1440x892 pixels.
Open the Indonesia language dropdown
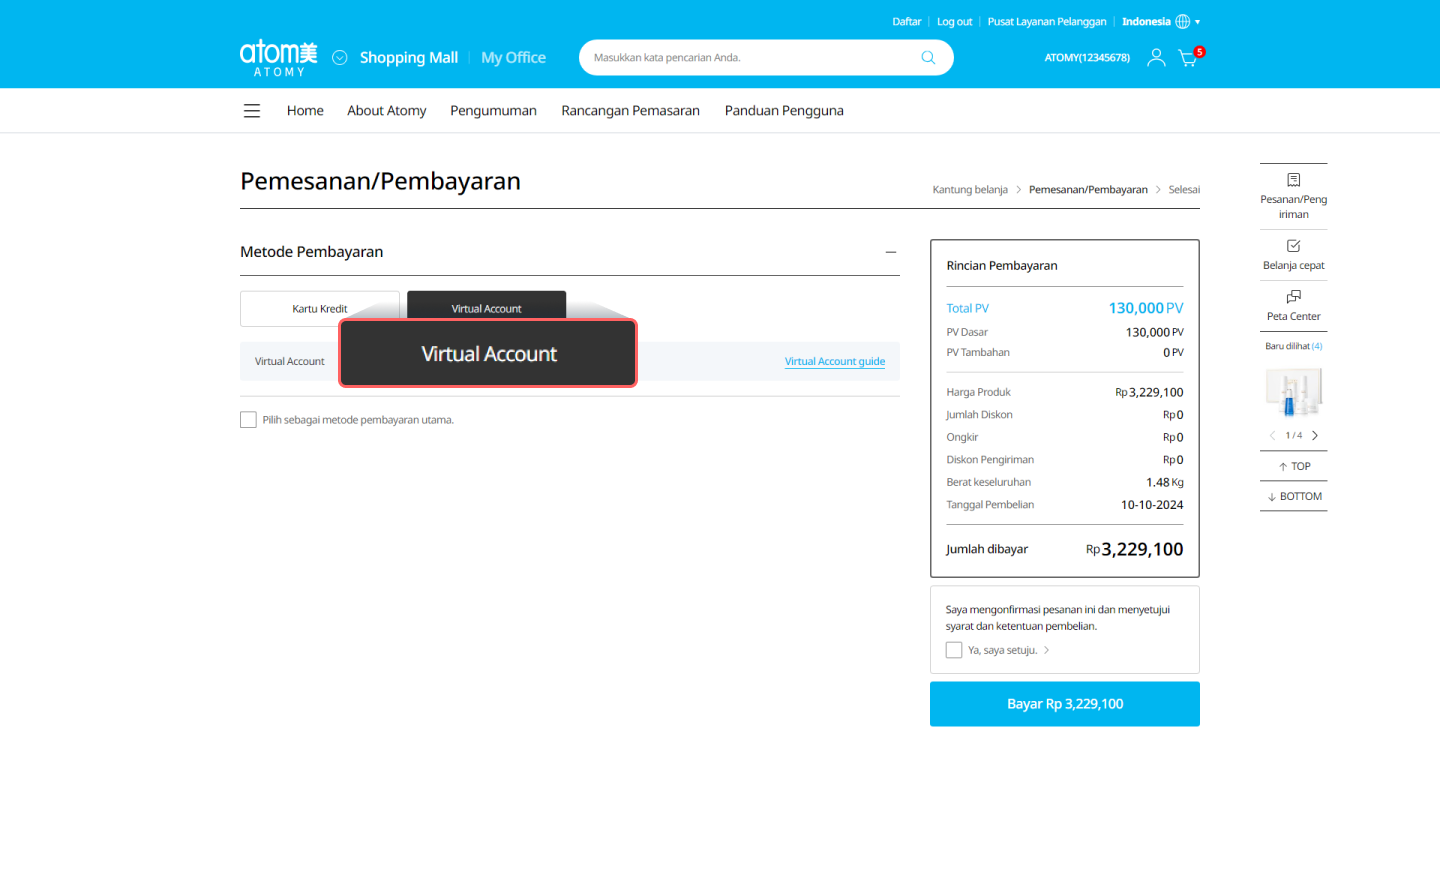(x=1160, y=22)
